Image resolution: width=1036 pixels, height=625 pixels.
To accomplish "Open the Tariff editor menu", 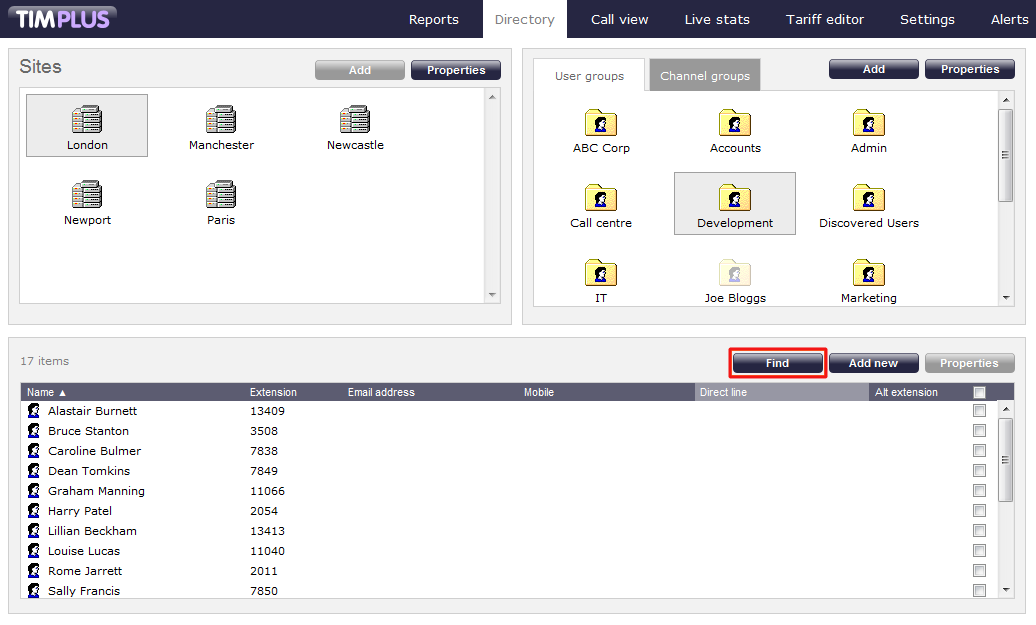I will coord(824,19).
